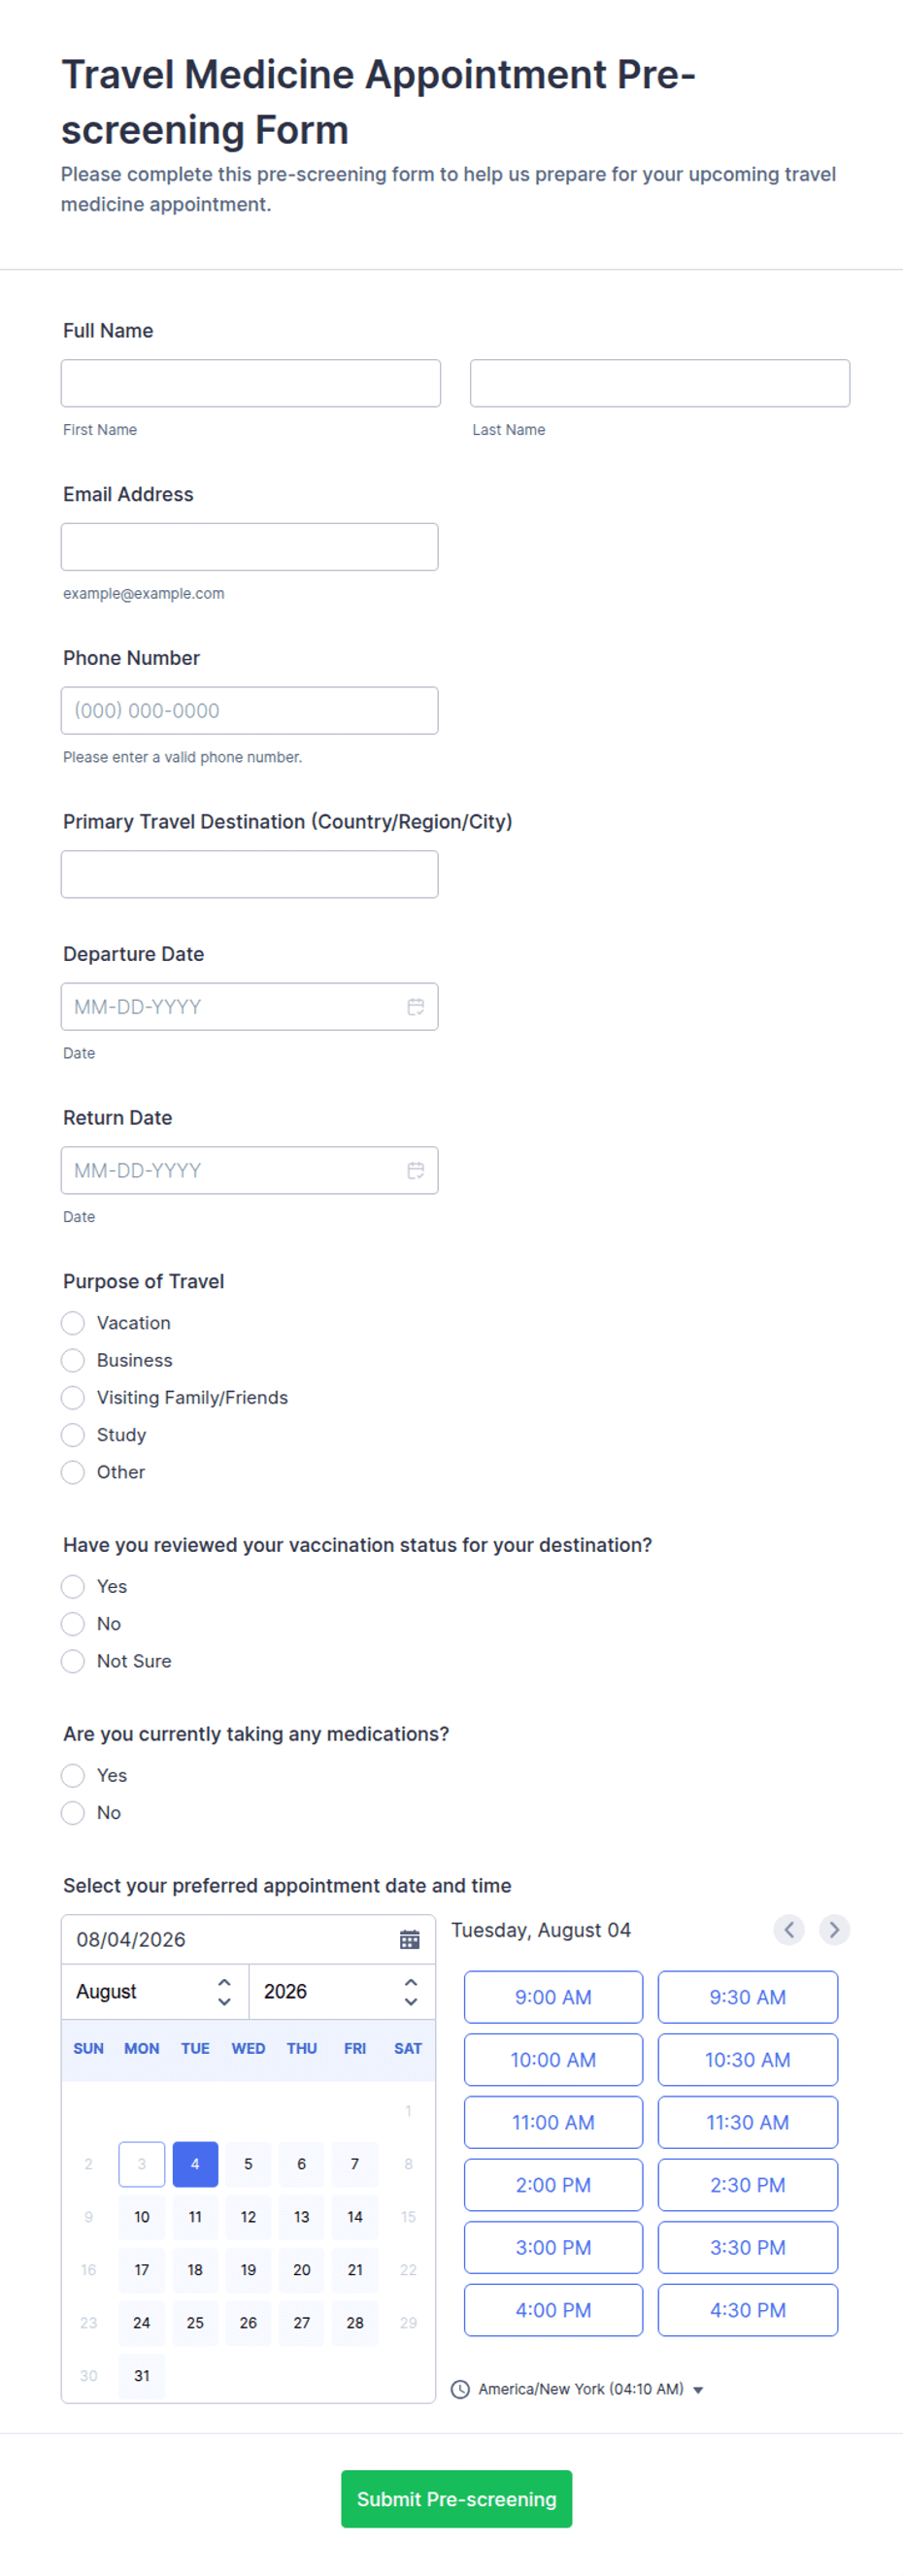903x2576 pixels.
Task: Focus the First Name input field
Action: [250, 383]
